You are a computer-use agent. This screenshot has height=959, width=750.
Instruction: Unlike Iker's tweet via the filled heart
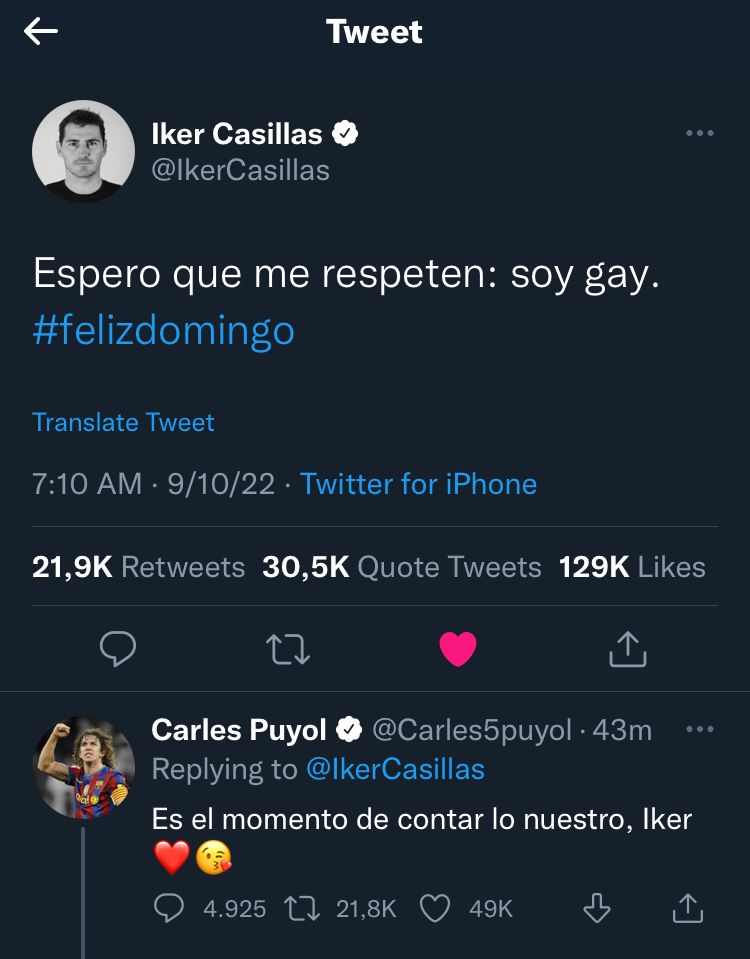click(x=458, y=648)
